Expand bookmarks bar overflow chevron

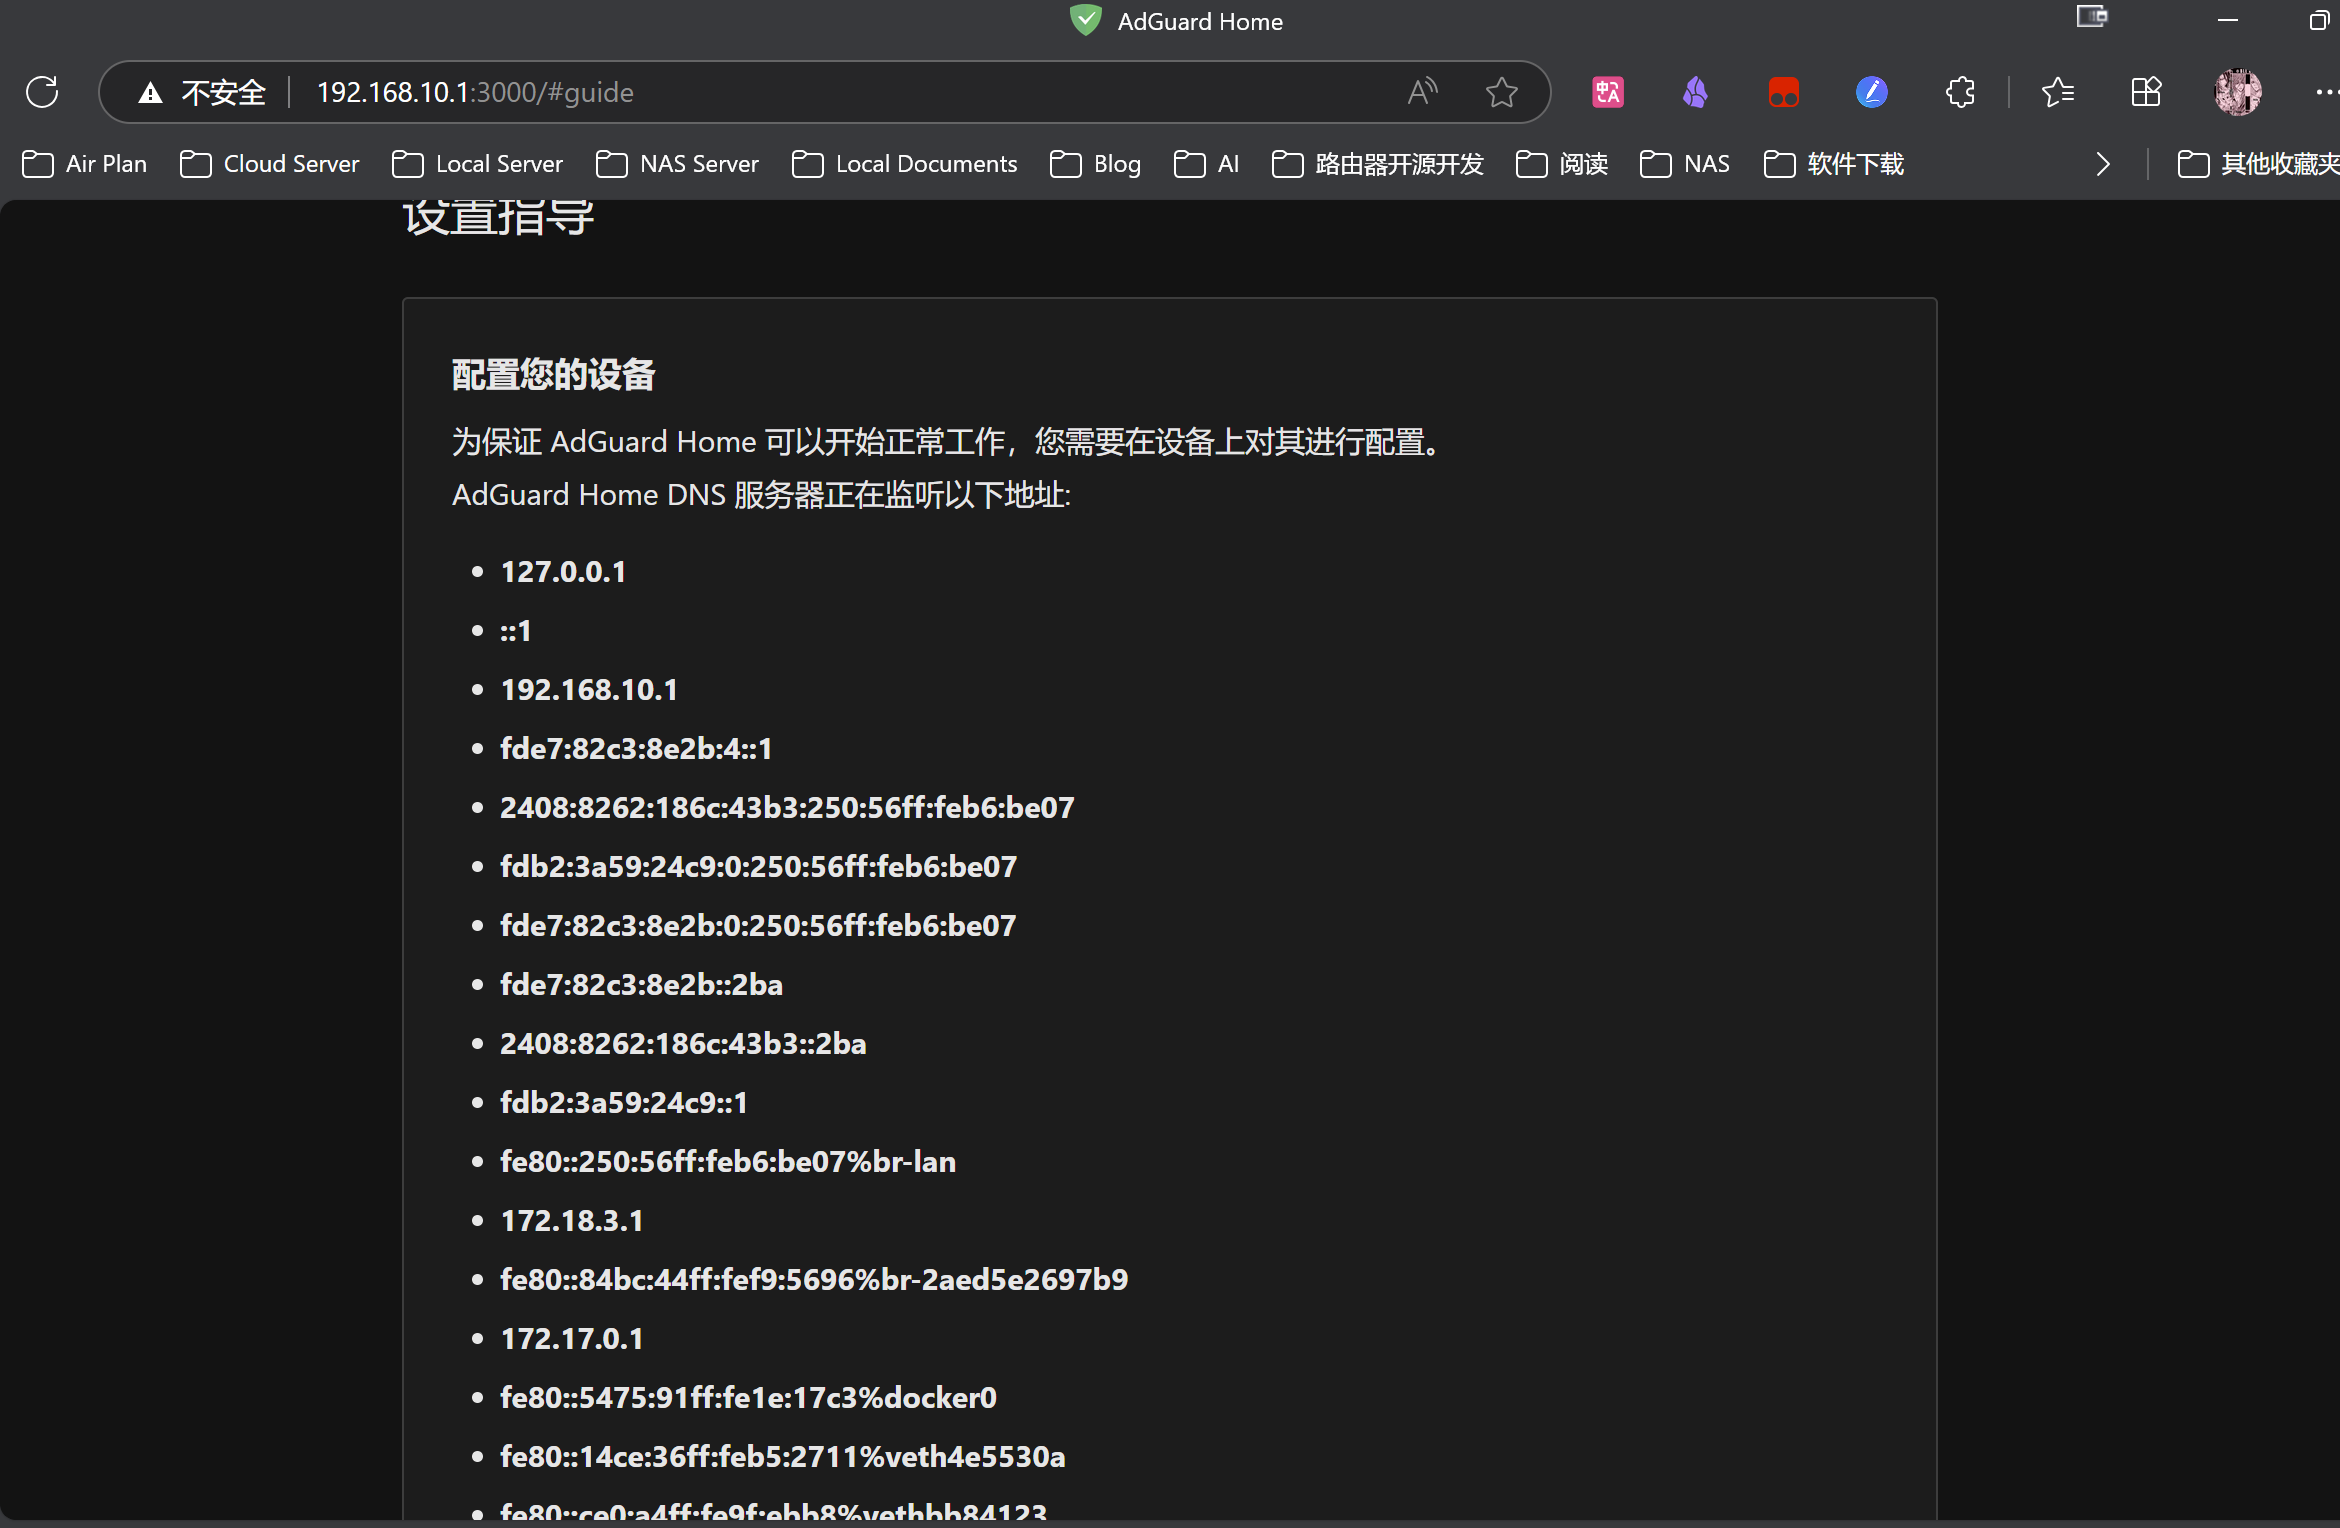coord(2102,164)
